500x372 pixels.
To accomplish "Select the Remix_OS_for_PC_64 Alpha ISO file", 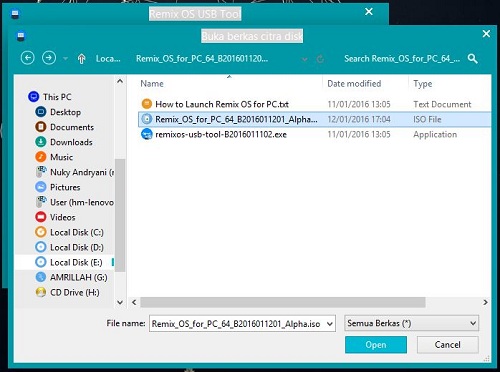I will pyautogui.click(x=315, y=119).
